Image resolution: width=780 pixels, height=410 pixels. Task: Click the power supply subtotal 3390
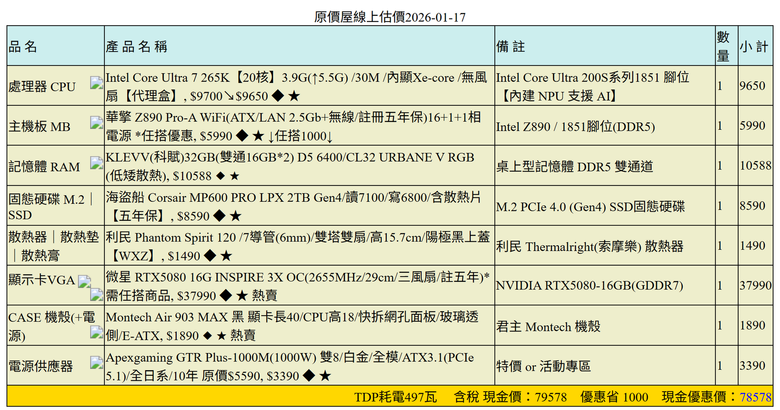click(x=752, y=366)
